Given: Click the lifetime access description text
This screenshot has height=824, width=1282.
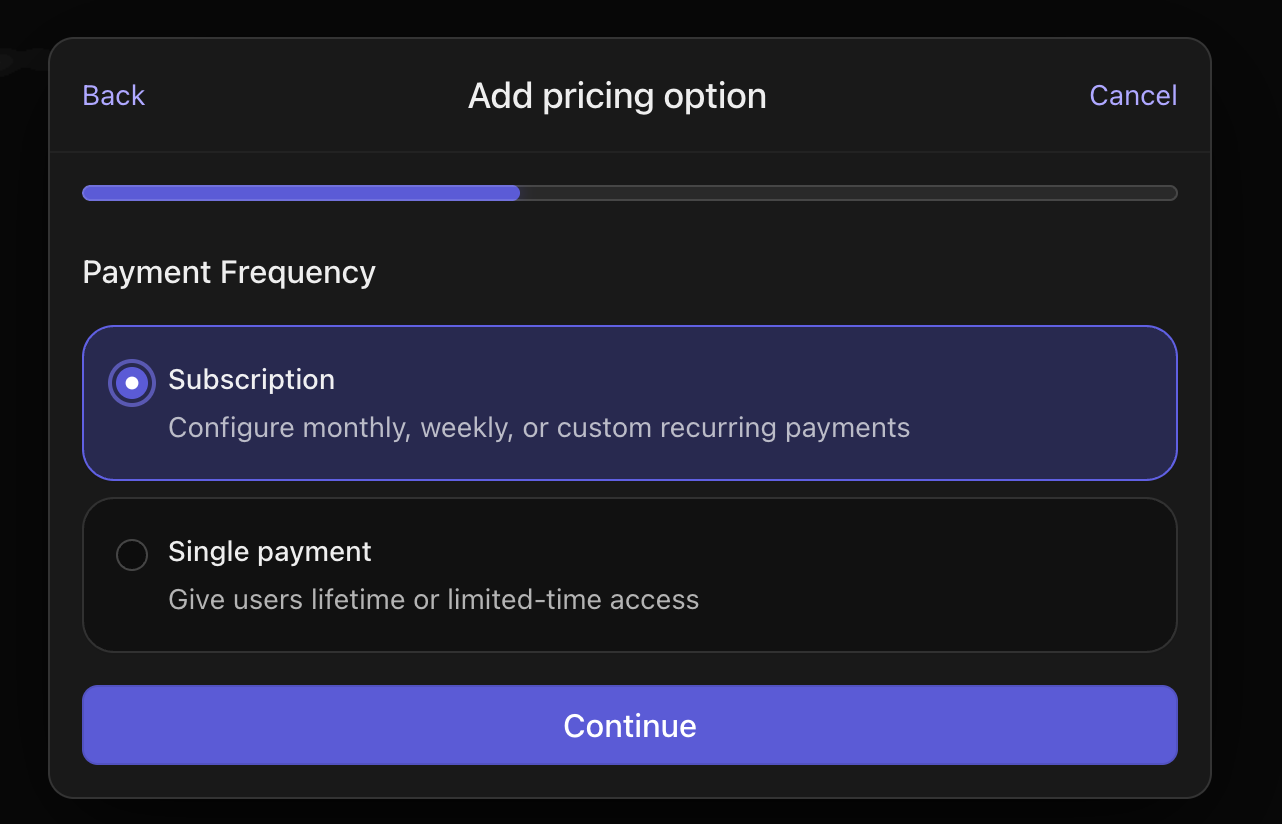Looking at the screenshot, I should point(434,599).
